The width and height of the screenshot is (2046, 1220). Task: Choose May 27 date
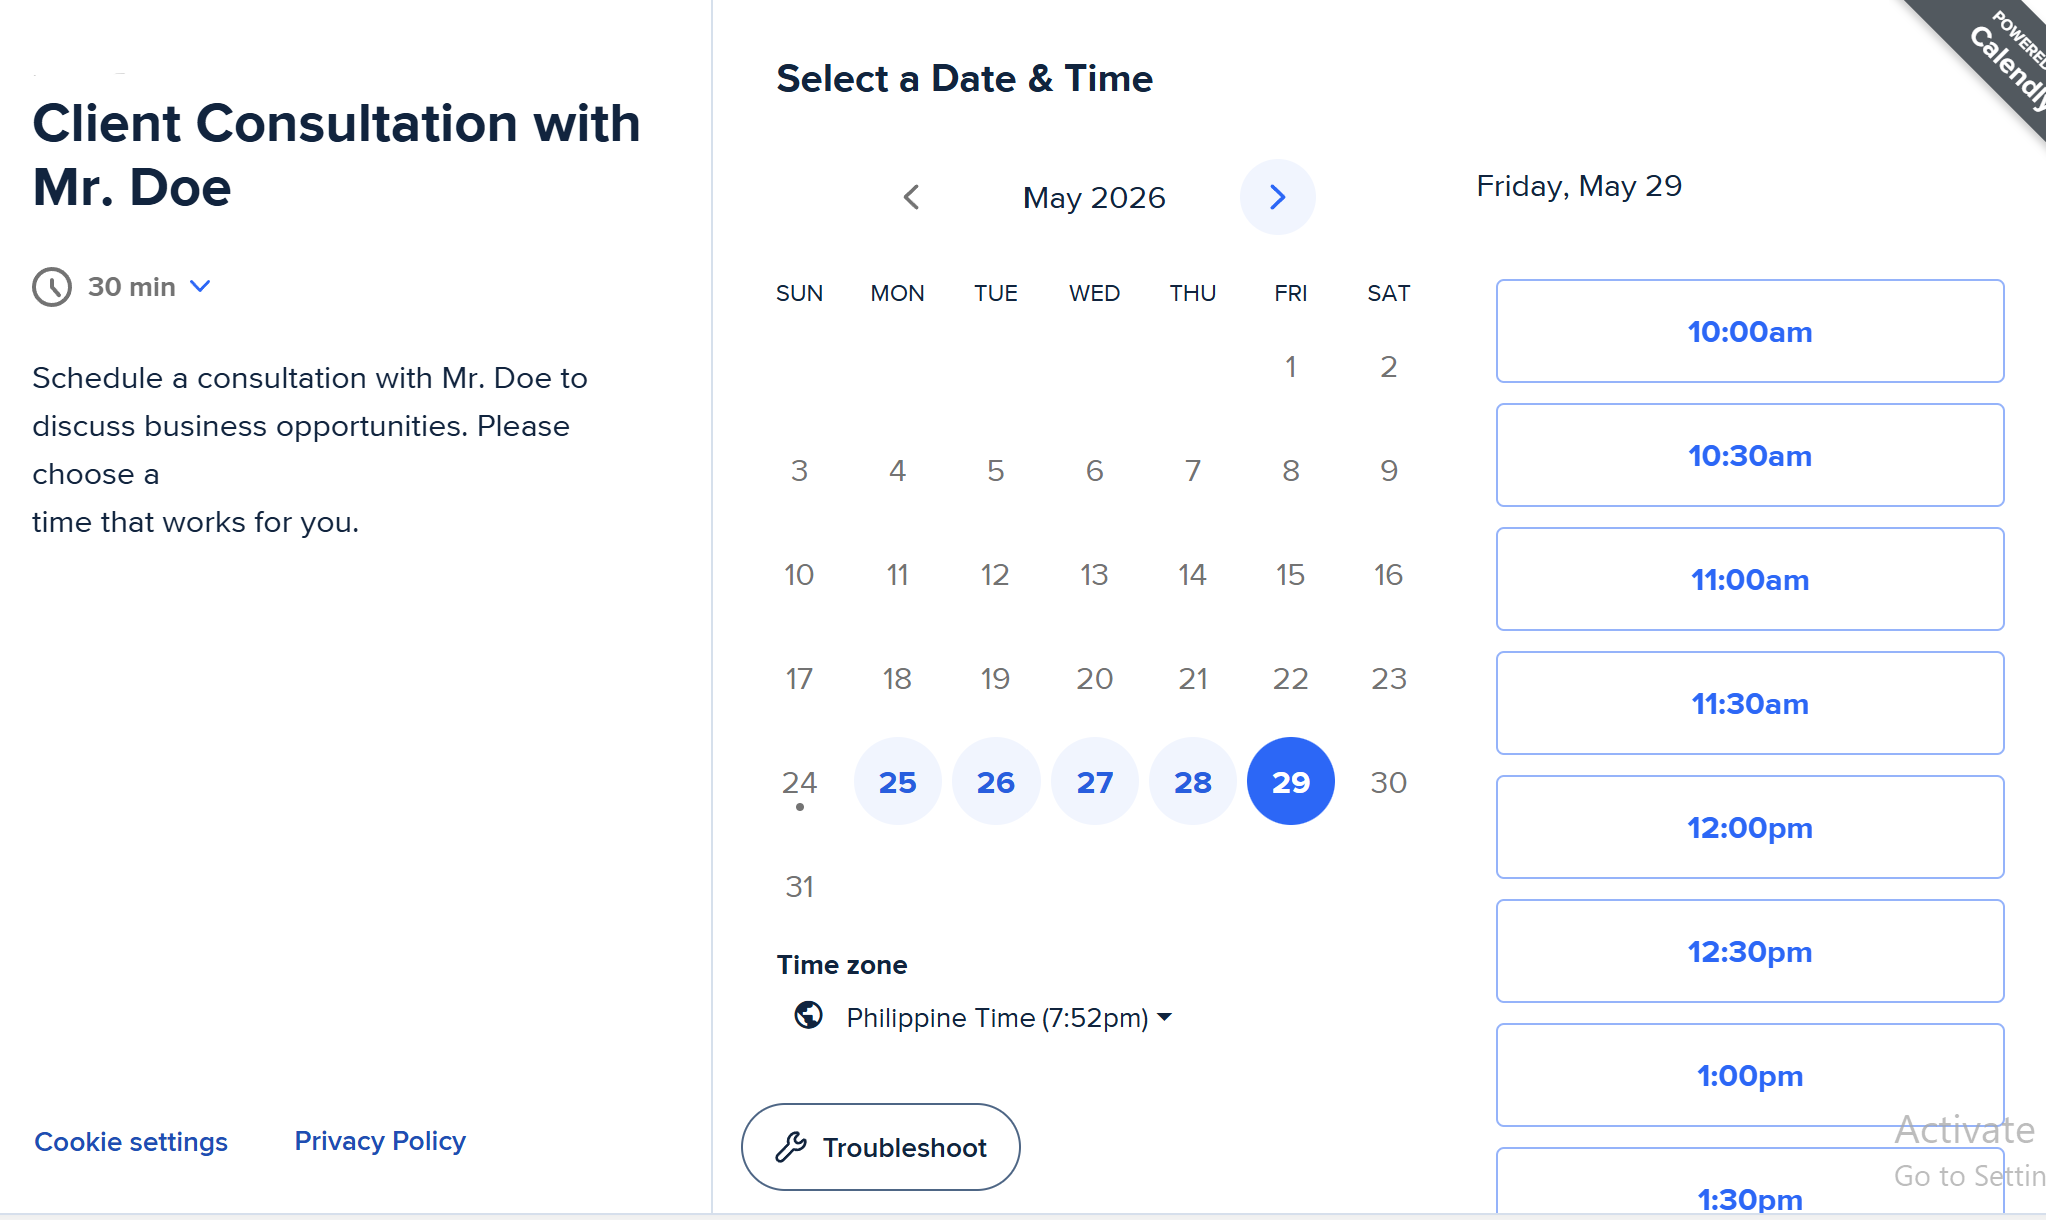pos(1094,782)
